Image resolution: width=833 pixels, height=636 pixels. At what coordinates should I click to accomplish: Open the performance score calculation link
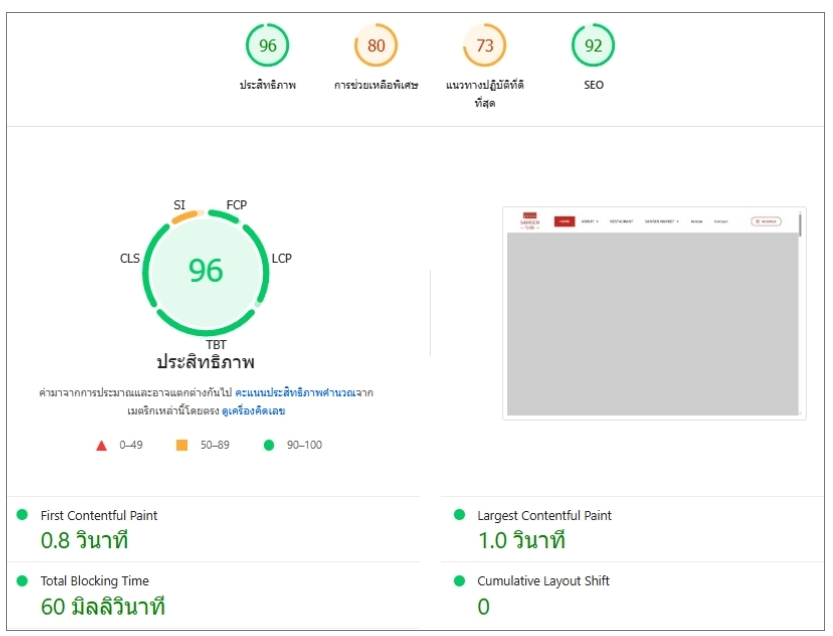[x=295, y=393]
